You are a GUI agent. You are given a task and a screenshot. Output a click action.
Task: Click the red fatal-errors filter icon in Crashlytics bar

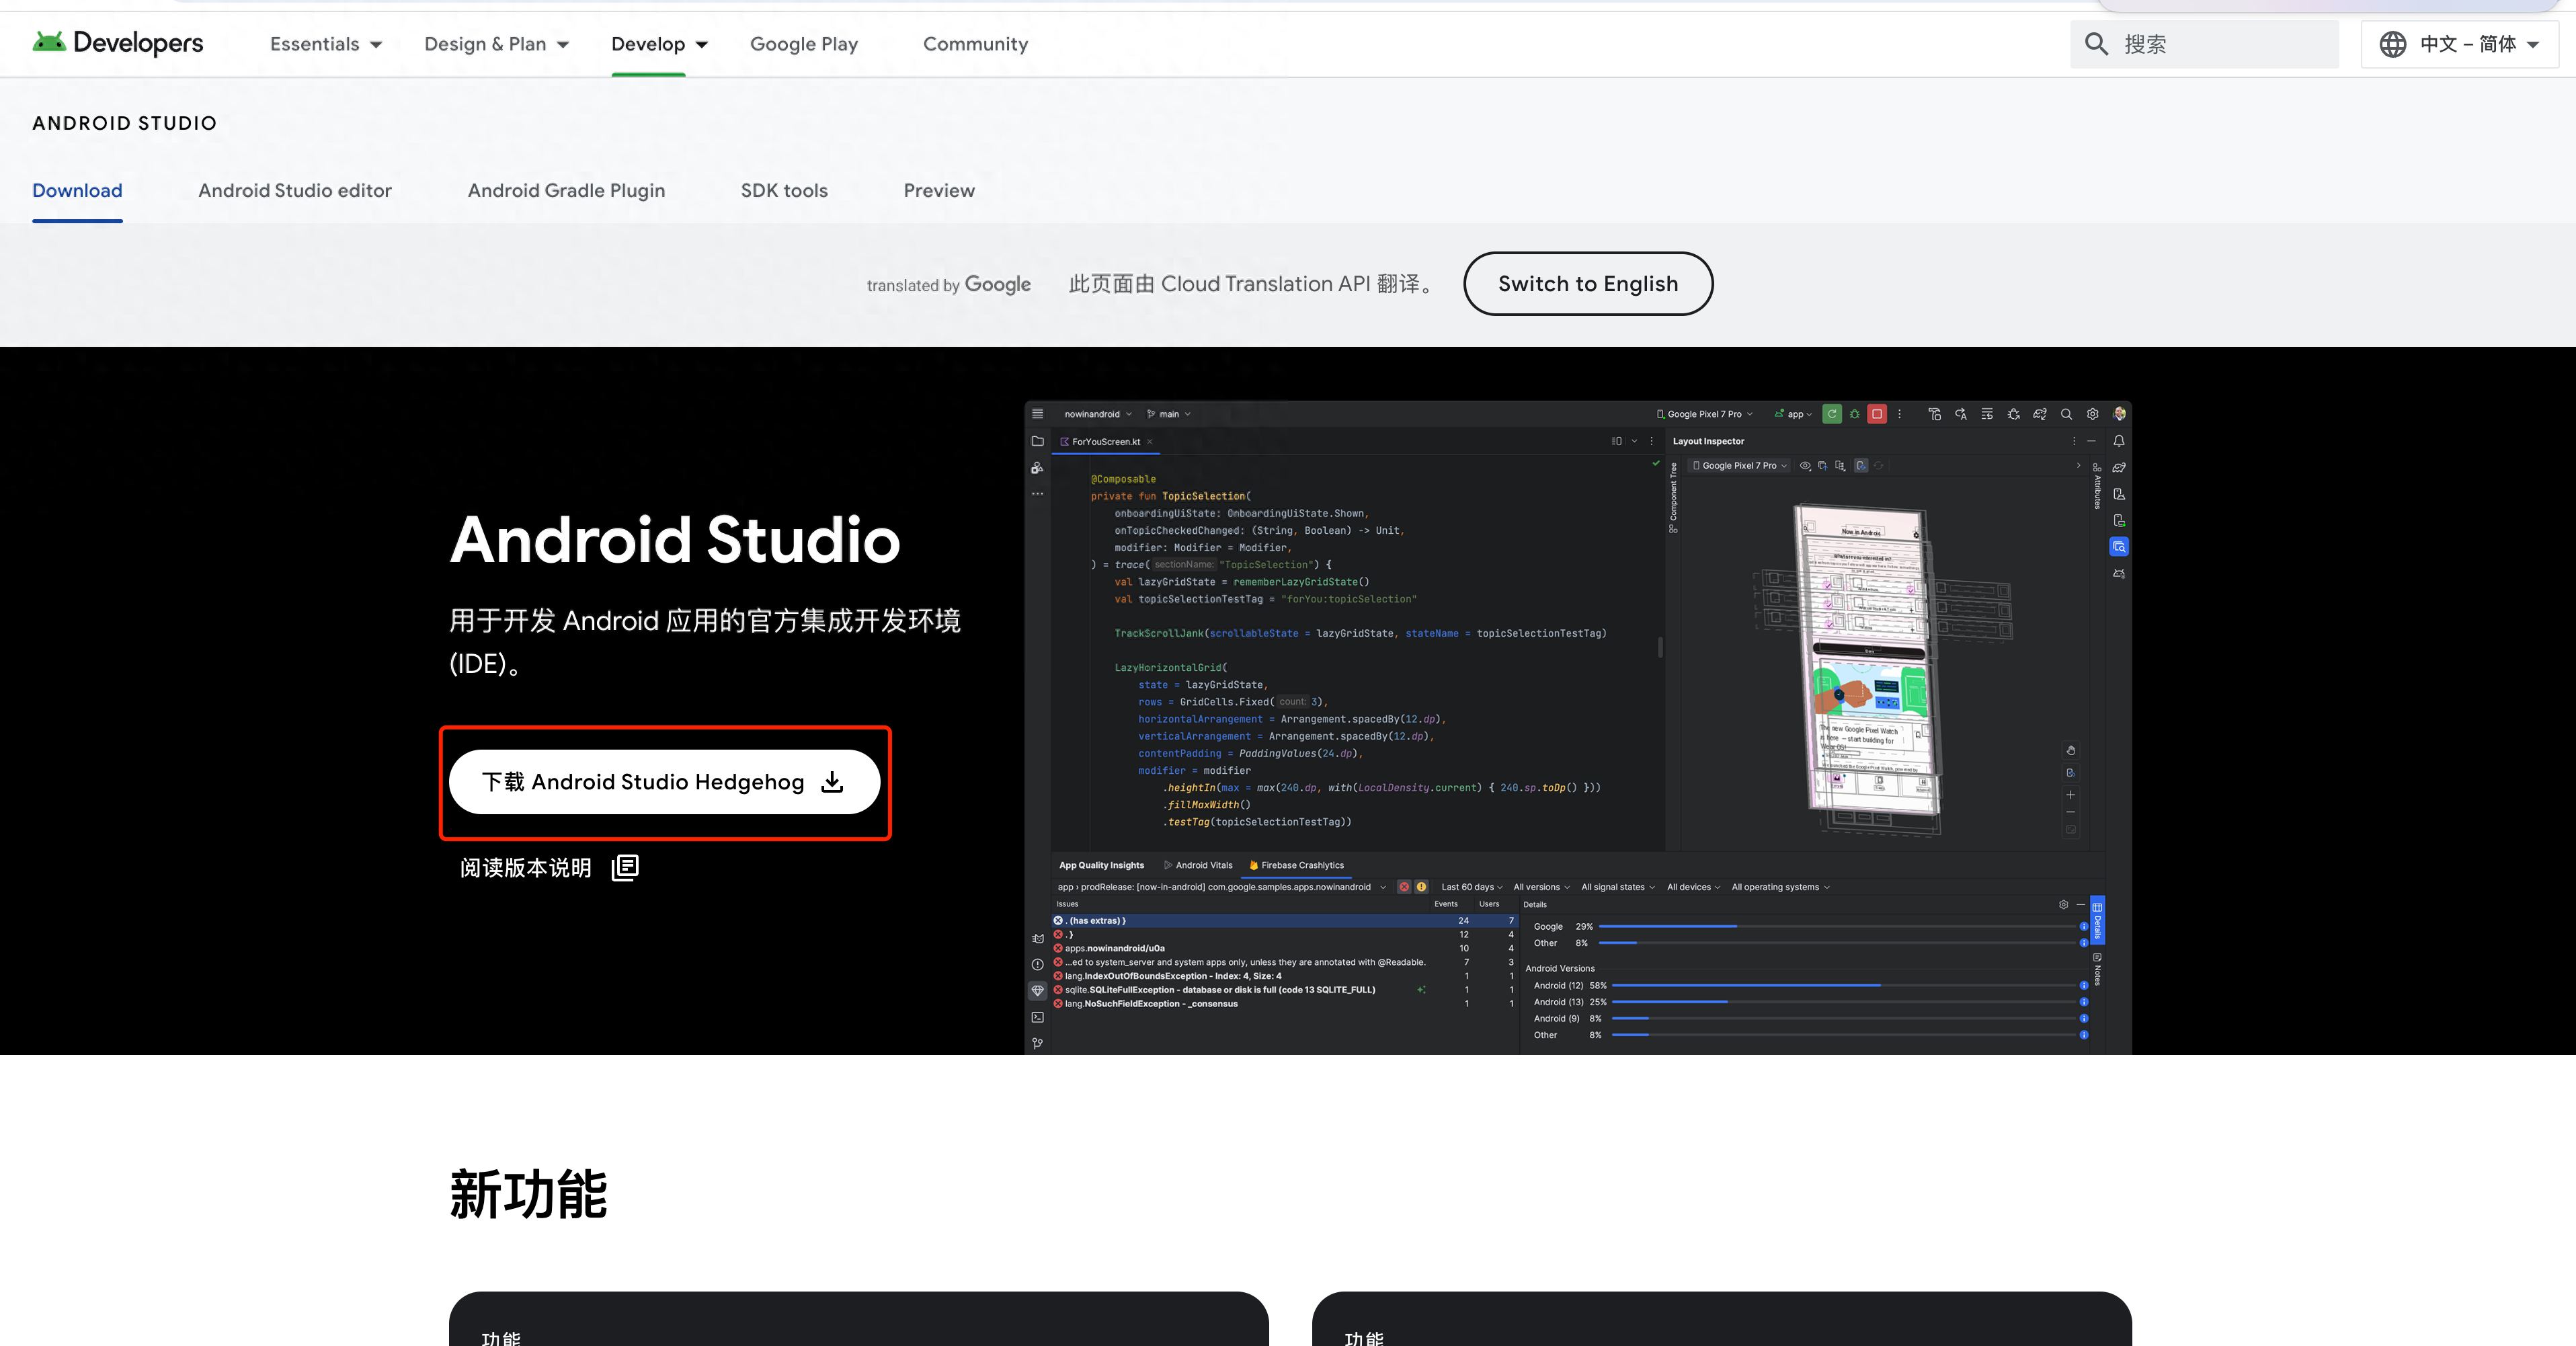pyautogui.click(x=1404, y=887)
